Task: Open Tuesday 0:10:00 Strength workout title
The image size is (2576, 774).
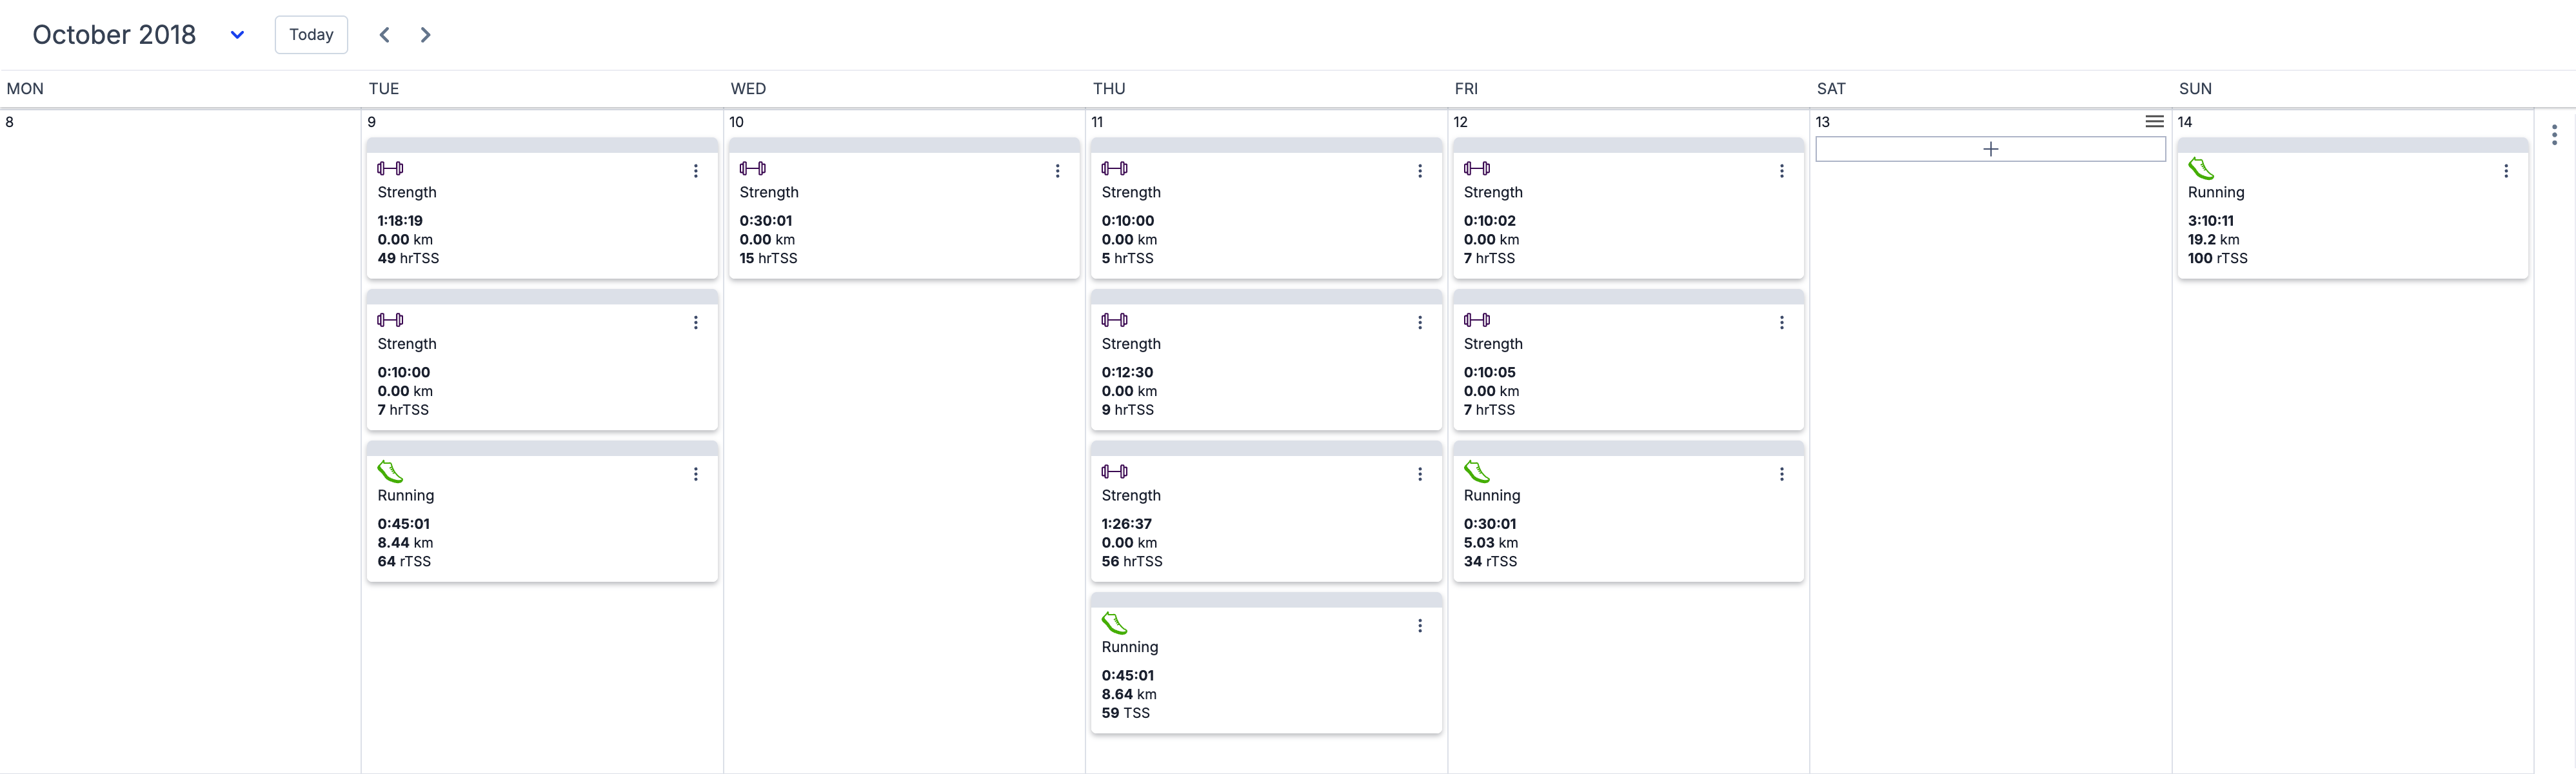Action: (x=407, y=344)
